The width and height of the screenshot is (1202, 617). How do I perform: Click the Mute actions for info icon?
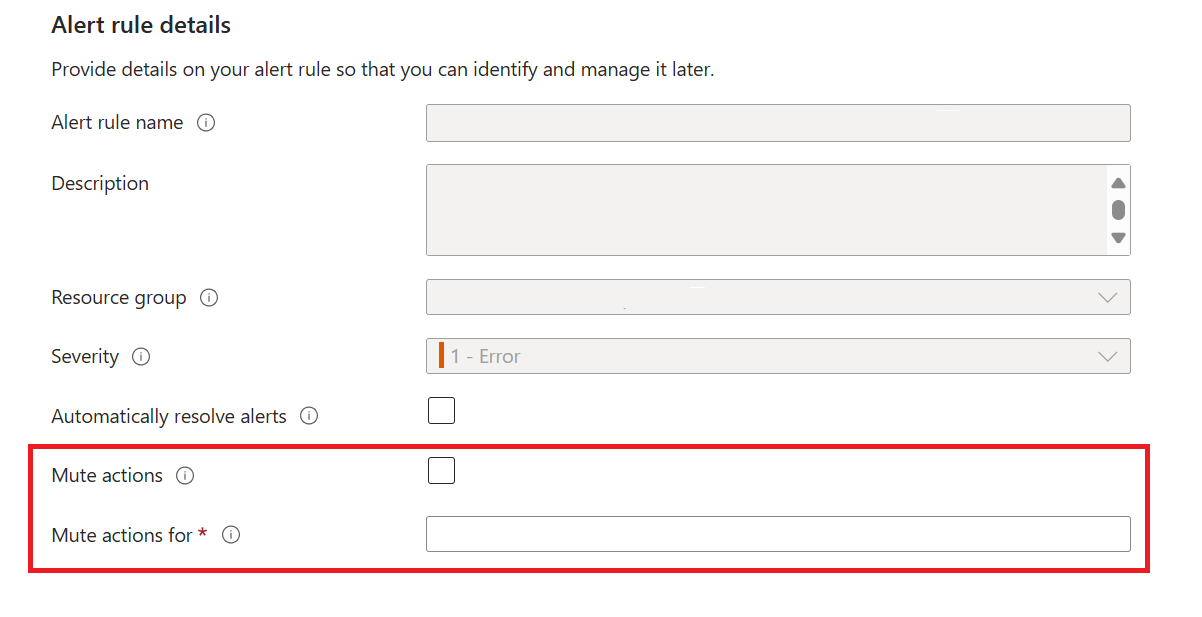pyautogui.click(x=231, y=535)
